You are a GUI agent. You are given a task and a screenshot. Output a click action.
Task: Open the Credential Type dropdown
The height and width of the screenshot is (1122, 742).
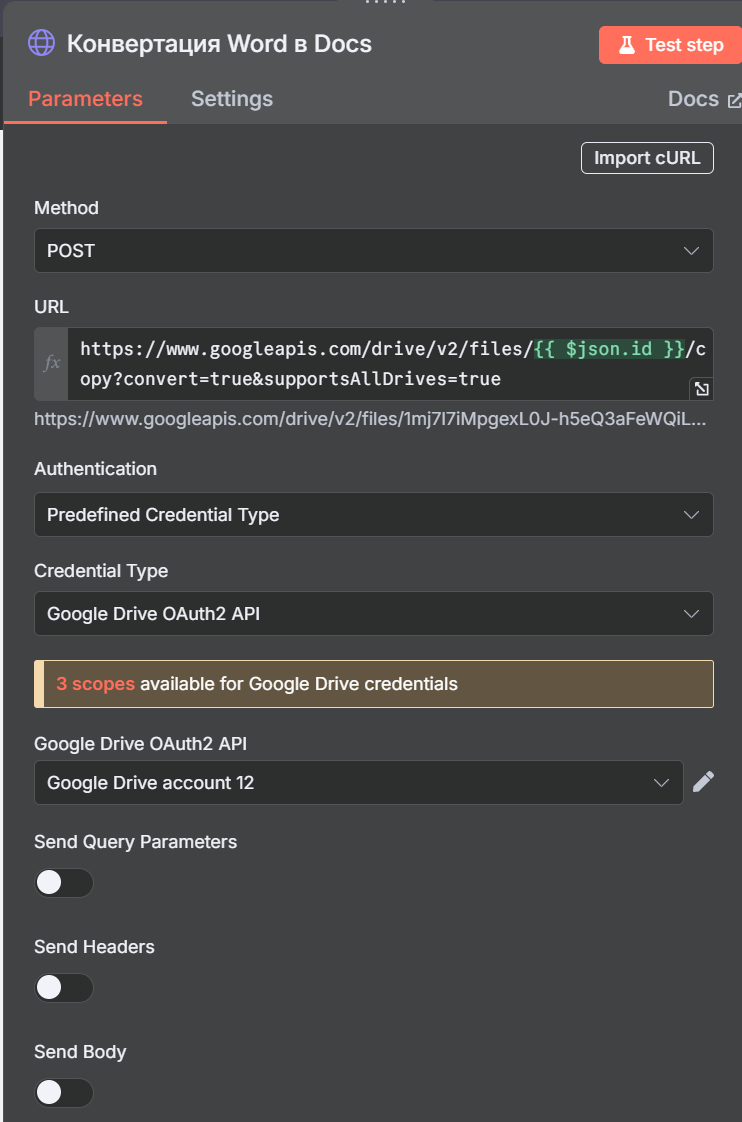click(374, 613)
